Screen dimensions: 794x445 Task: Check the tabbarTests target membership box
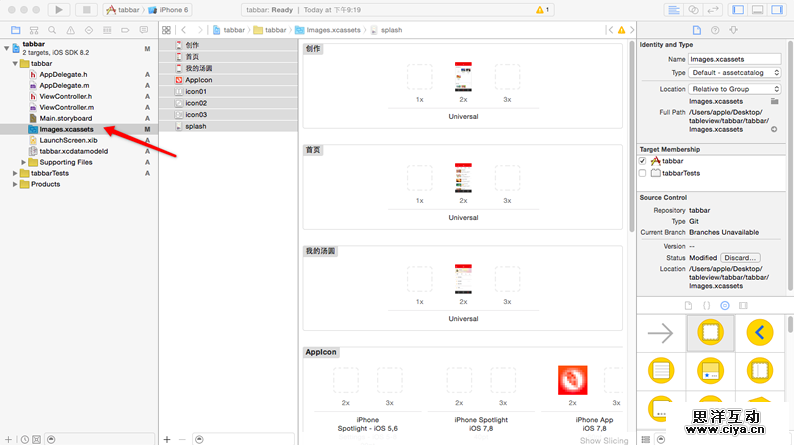pos(643,173)
